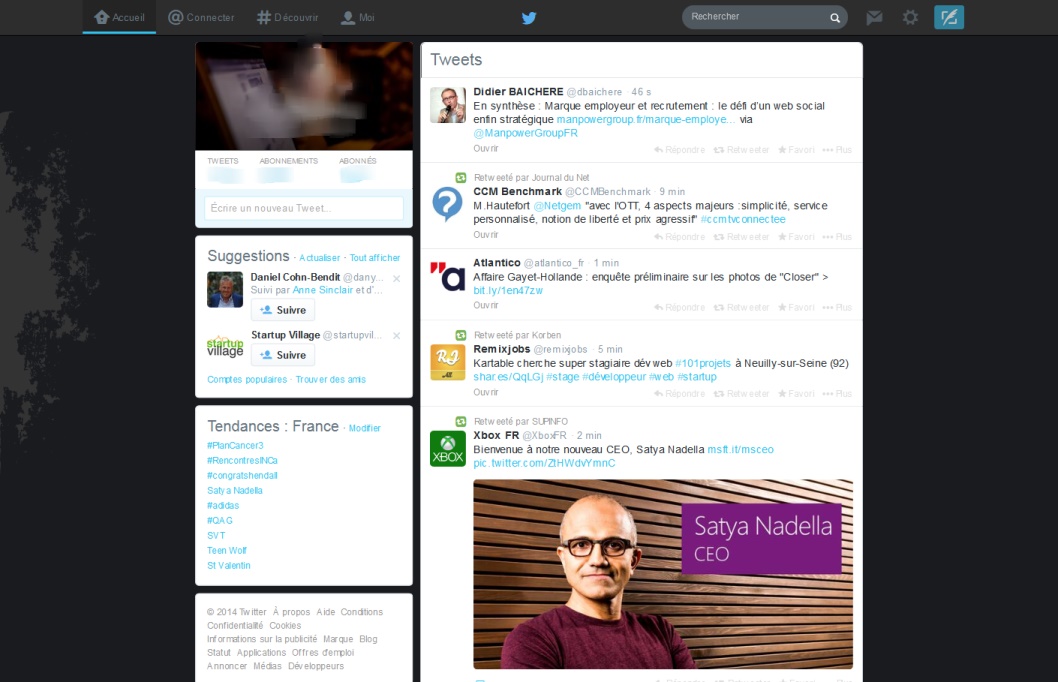
Task: Open direct messages envelope icon
Action: point(874,18)
